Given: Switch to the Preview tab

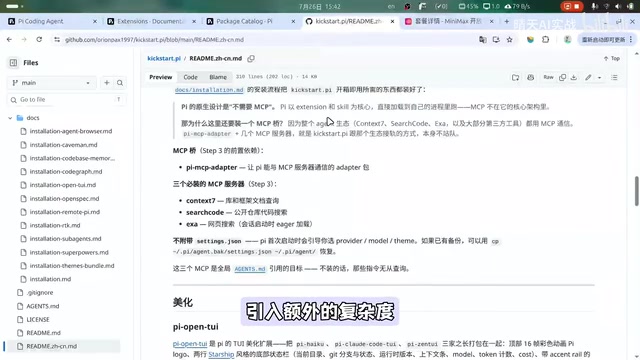Looking at the screenshot, I should pos(160,77).
